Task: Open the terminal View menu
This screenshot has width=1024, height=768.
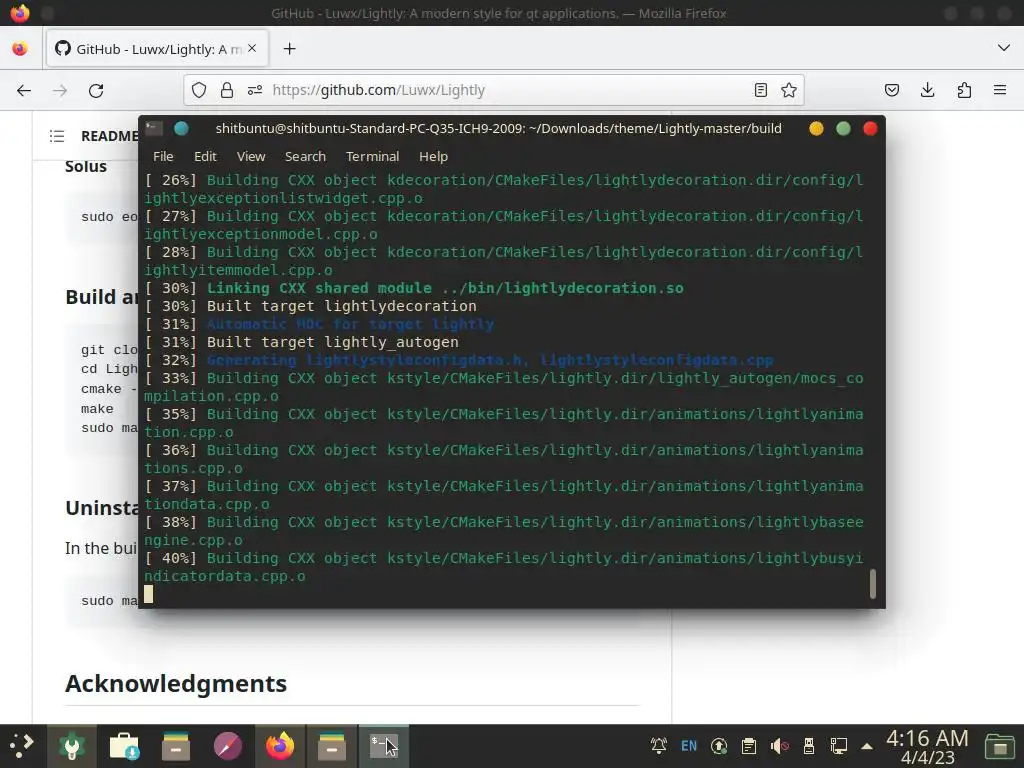Action: click(251, 157)
